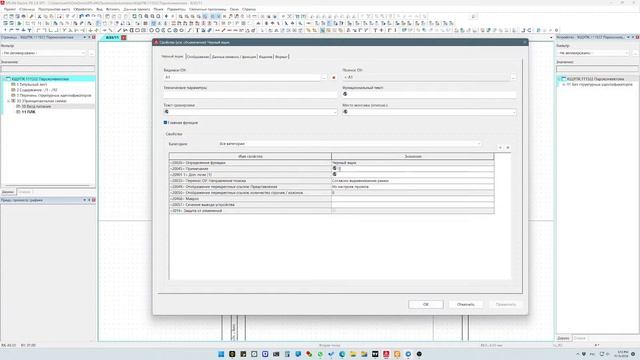Image resolution: width=640 pixels, height=360 pixels.
Task: Close the Предв. просмотр графики panel
Action: [x=93, y=200]
